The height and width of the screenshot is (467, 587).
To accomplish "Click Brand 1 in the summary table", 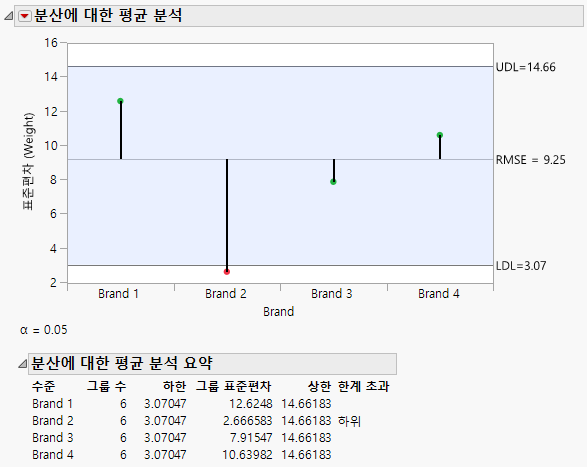I will [52, 404].
